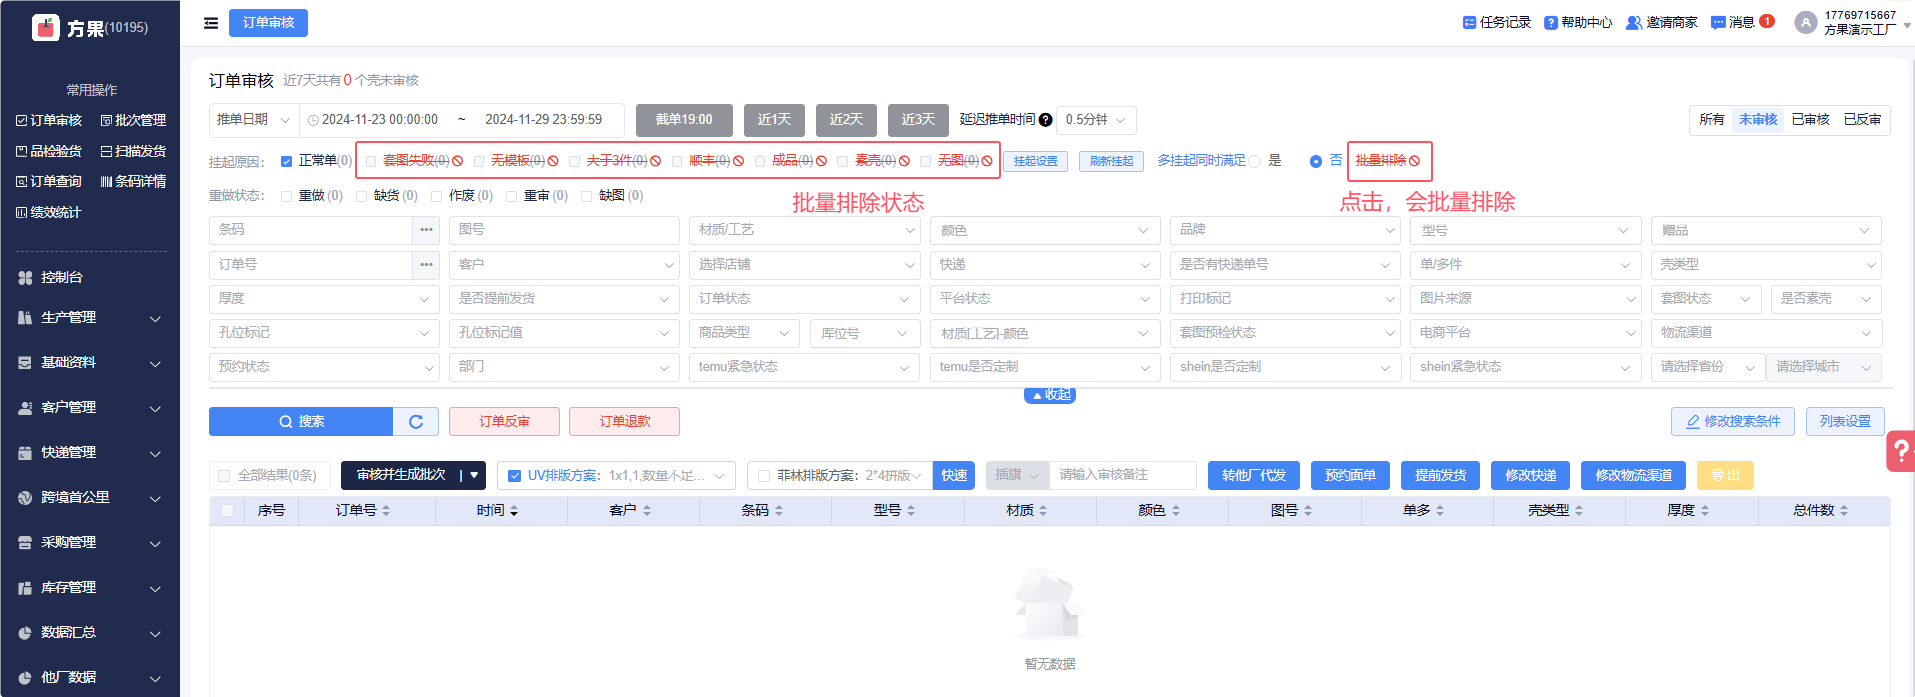The width and height of the screenshot is (1915, 697).
Task: Open the 帮助中心 help center icon
Action: tap(1550, 23)
